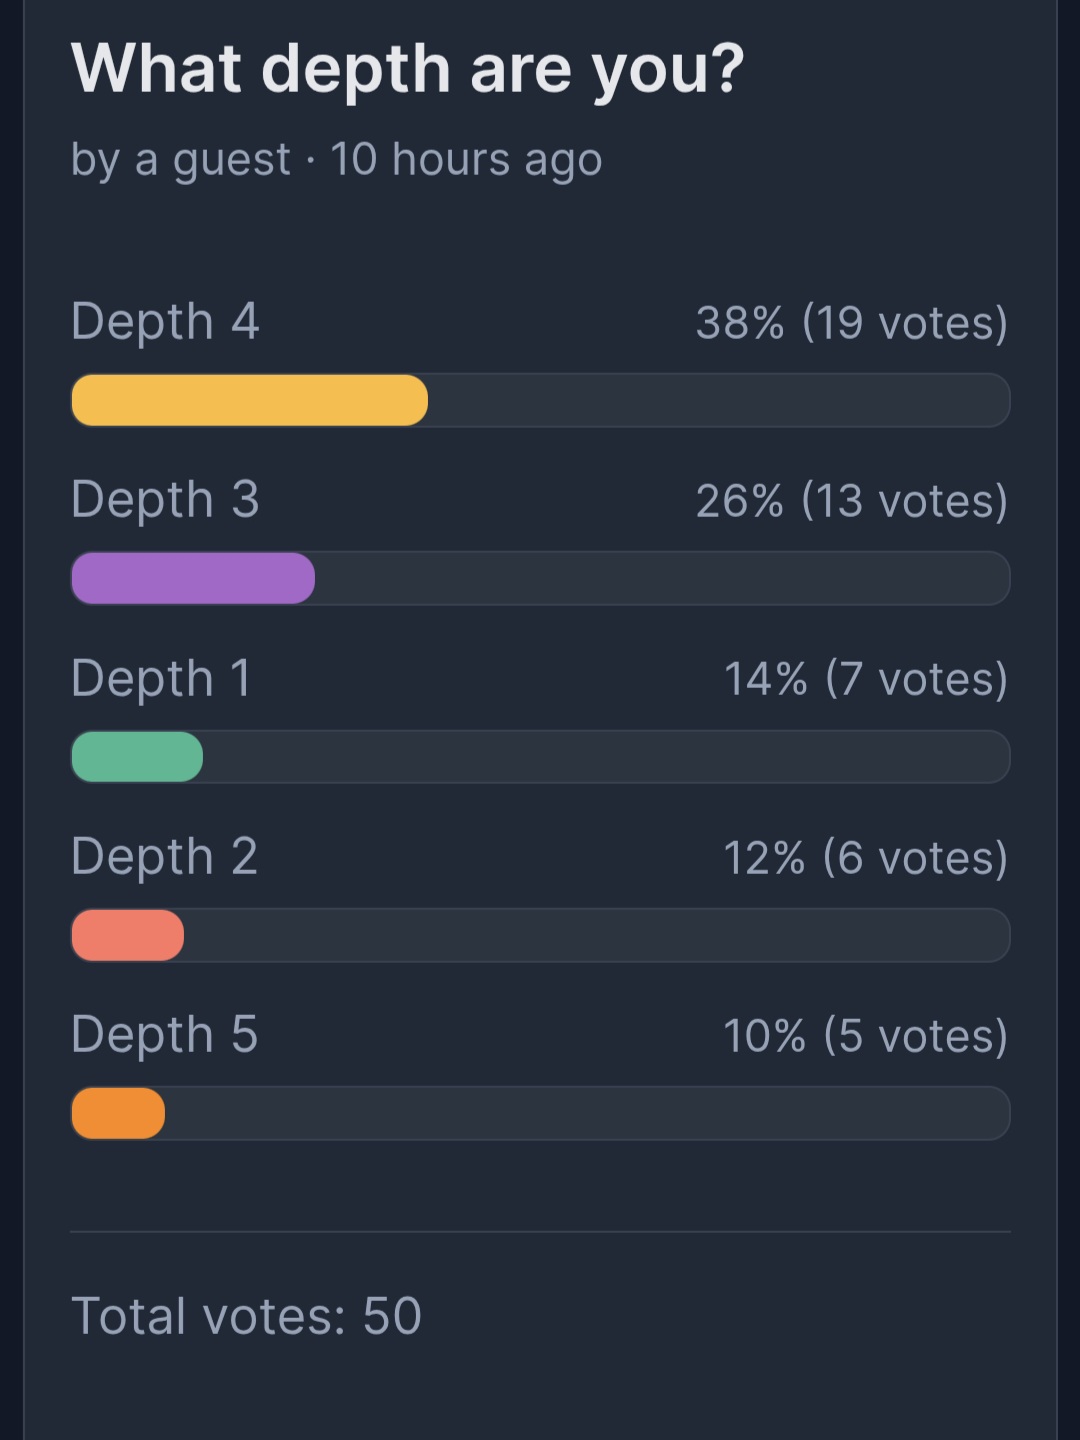The image size is (1080, 1440).
Task: Click the '26% (13 votes)' result text
Action: pos(852,501)
